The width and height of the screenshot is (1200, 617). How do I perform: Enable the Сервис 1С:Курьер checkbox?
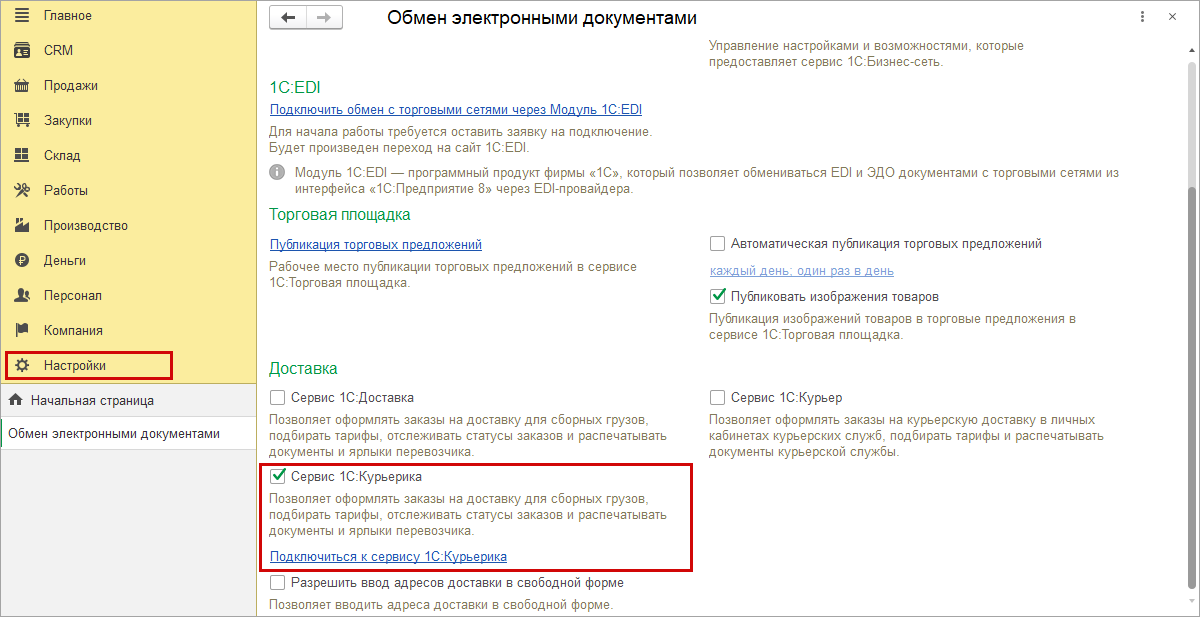pos(717,397)
